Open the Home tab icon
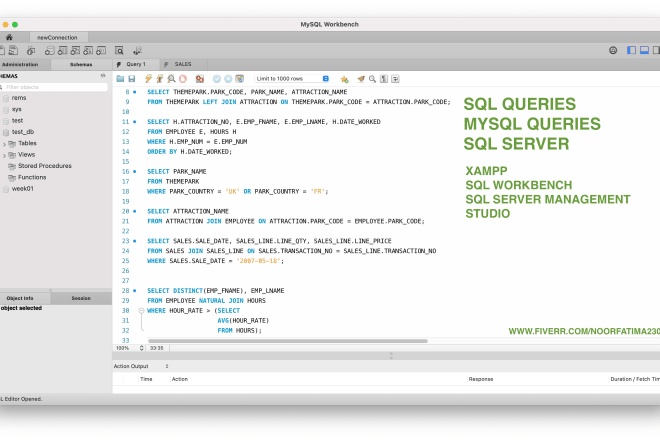Viewport: 660px width, 440px height. (9, 37)
